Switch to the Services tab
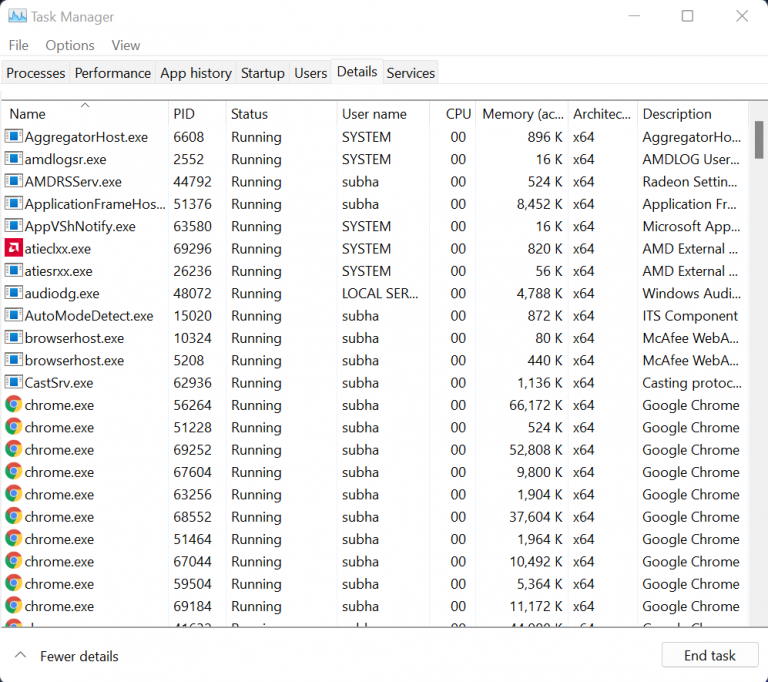 click(x=410, y=73)
